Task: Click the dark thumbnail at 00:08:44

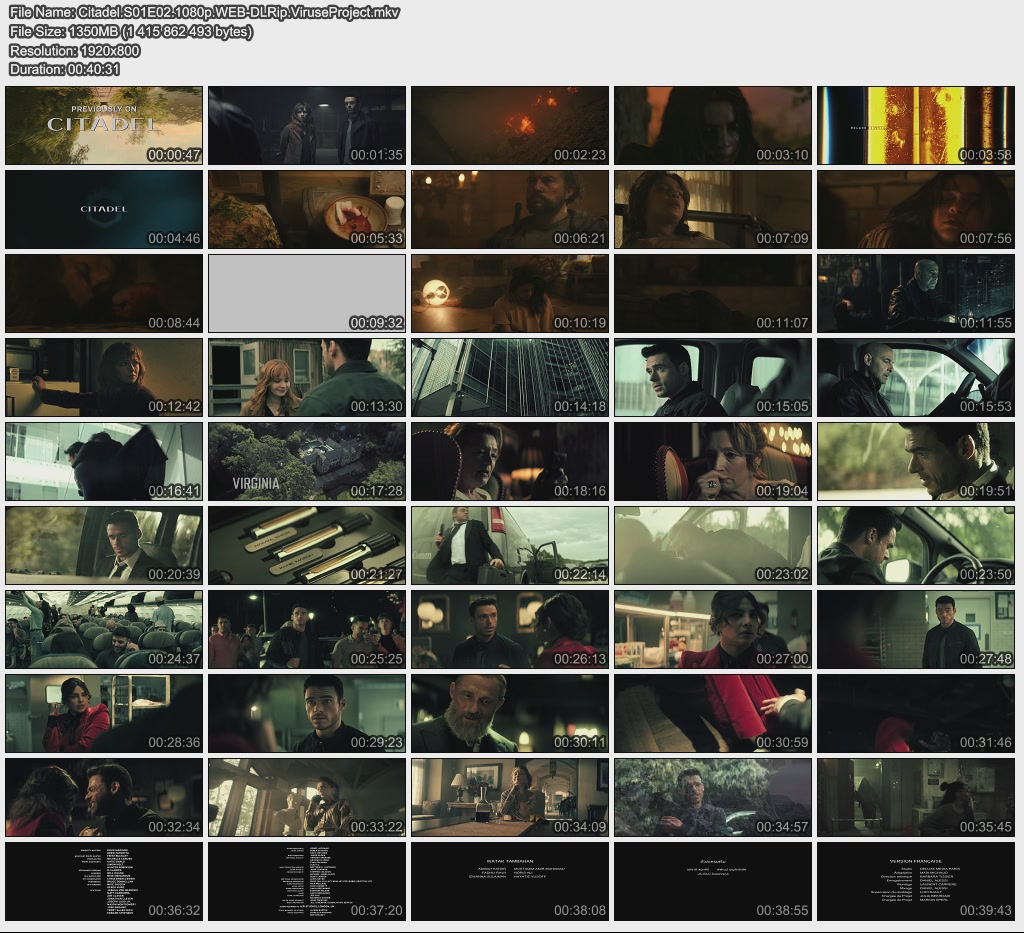Action: [x=104, y=294]
